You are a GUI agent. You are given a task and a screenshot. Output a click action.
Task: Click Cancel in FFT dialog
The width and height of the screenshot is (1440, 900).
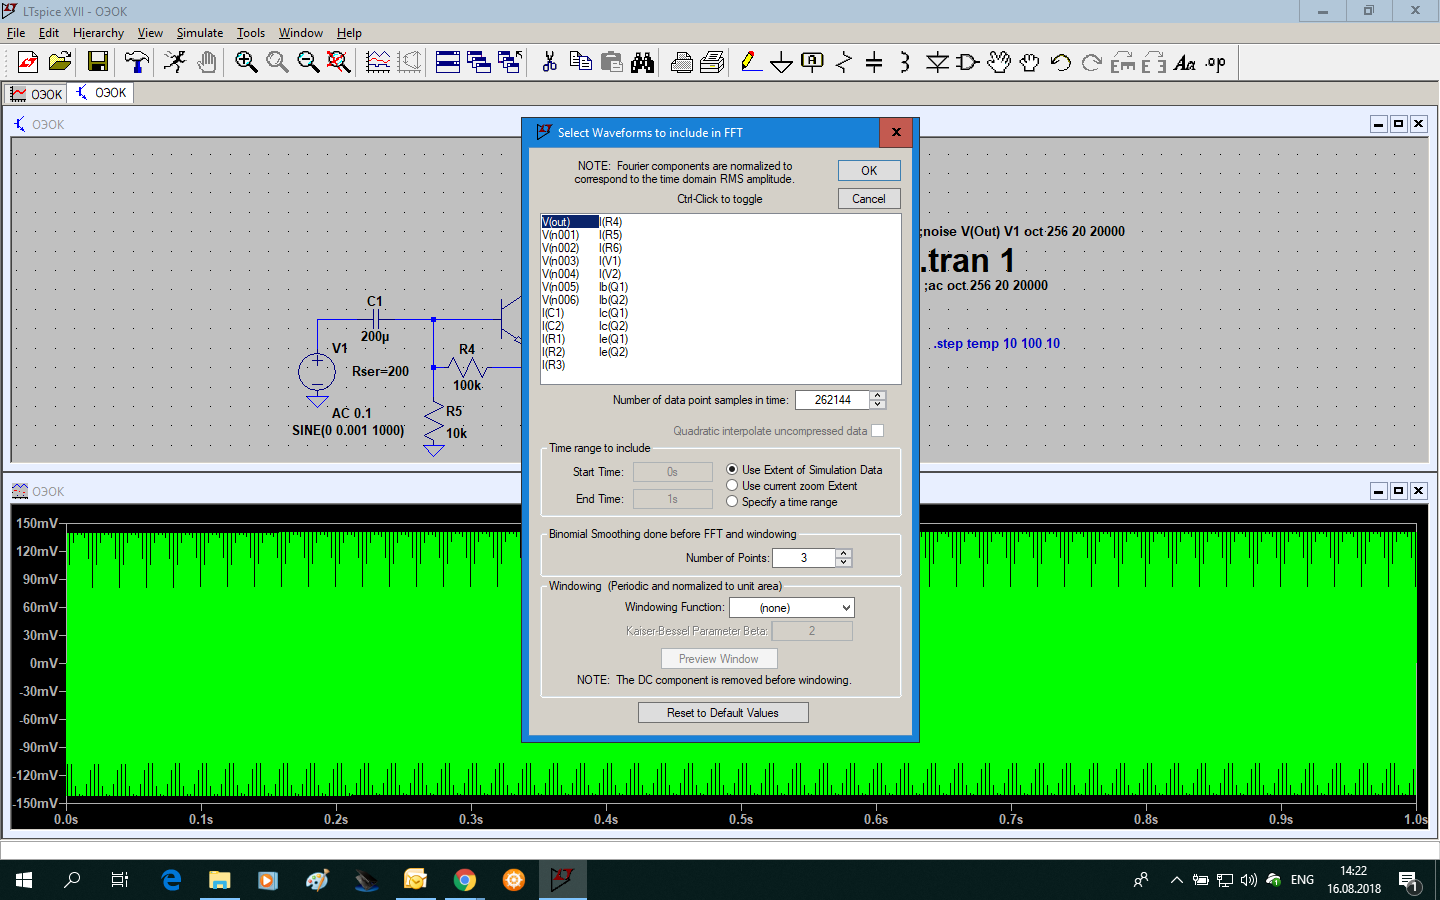click(x=869, y=199)
